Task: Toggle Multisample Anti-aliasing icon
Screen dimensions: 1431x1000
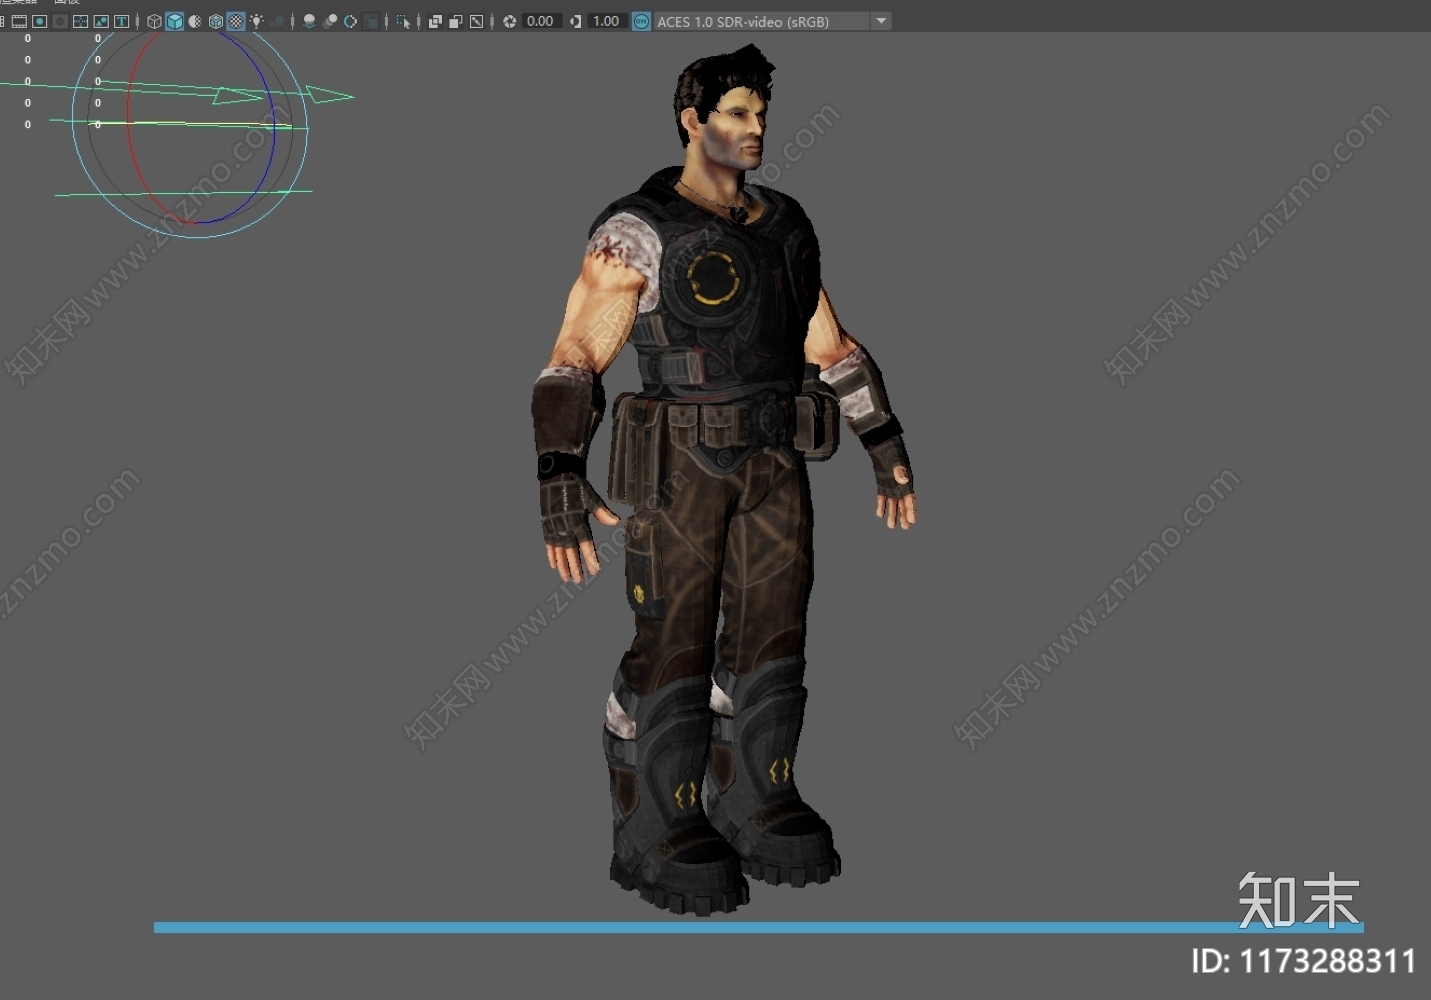Action: click(351, 21)
